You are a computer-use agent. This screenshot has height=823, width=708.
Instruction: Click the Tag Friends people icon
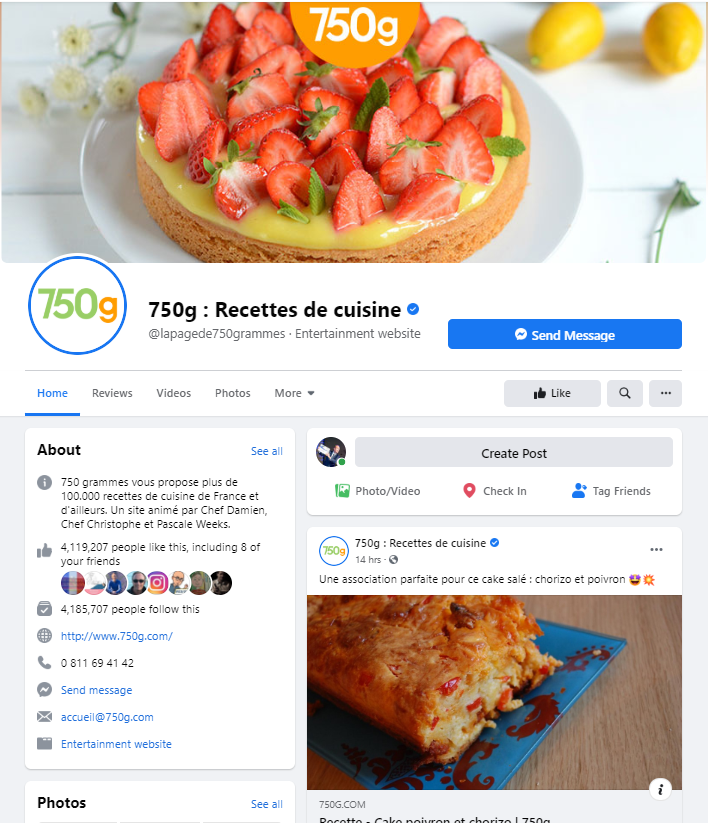click(579, 491)
